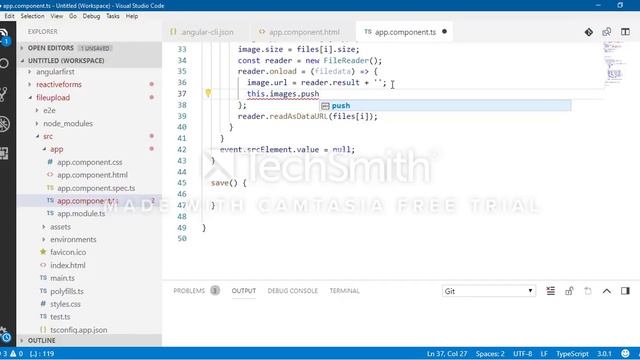Change language mode via TypeScript status item

coord(572,354)
